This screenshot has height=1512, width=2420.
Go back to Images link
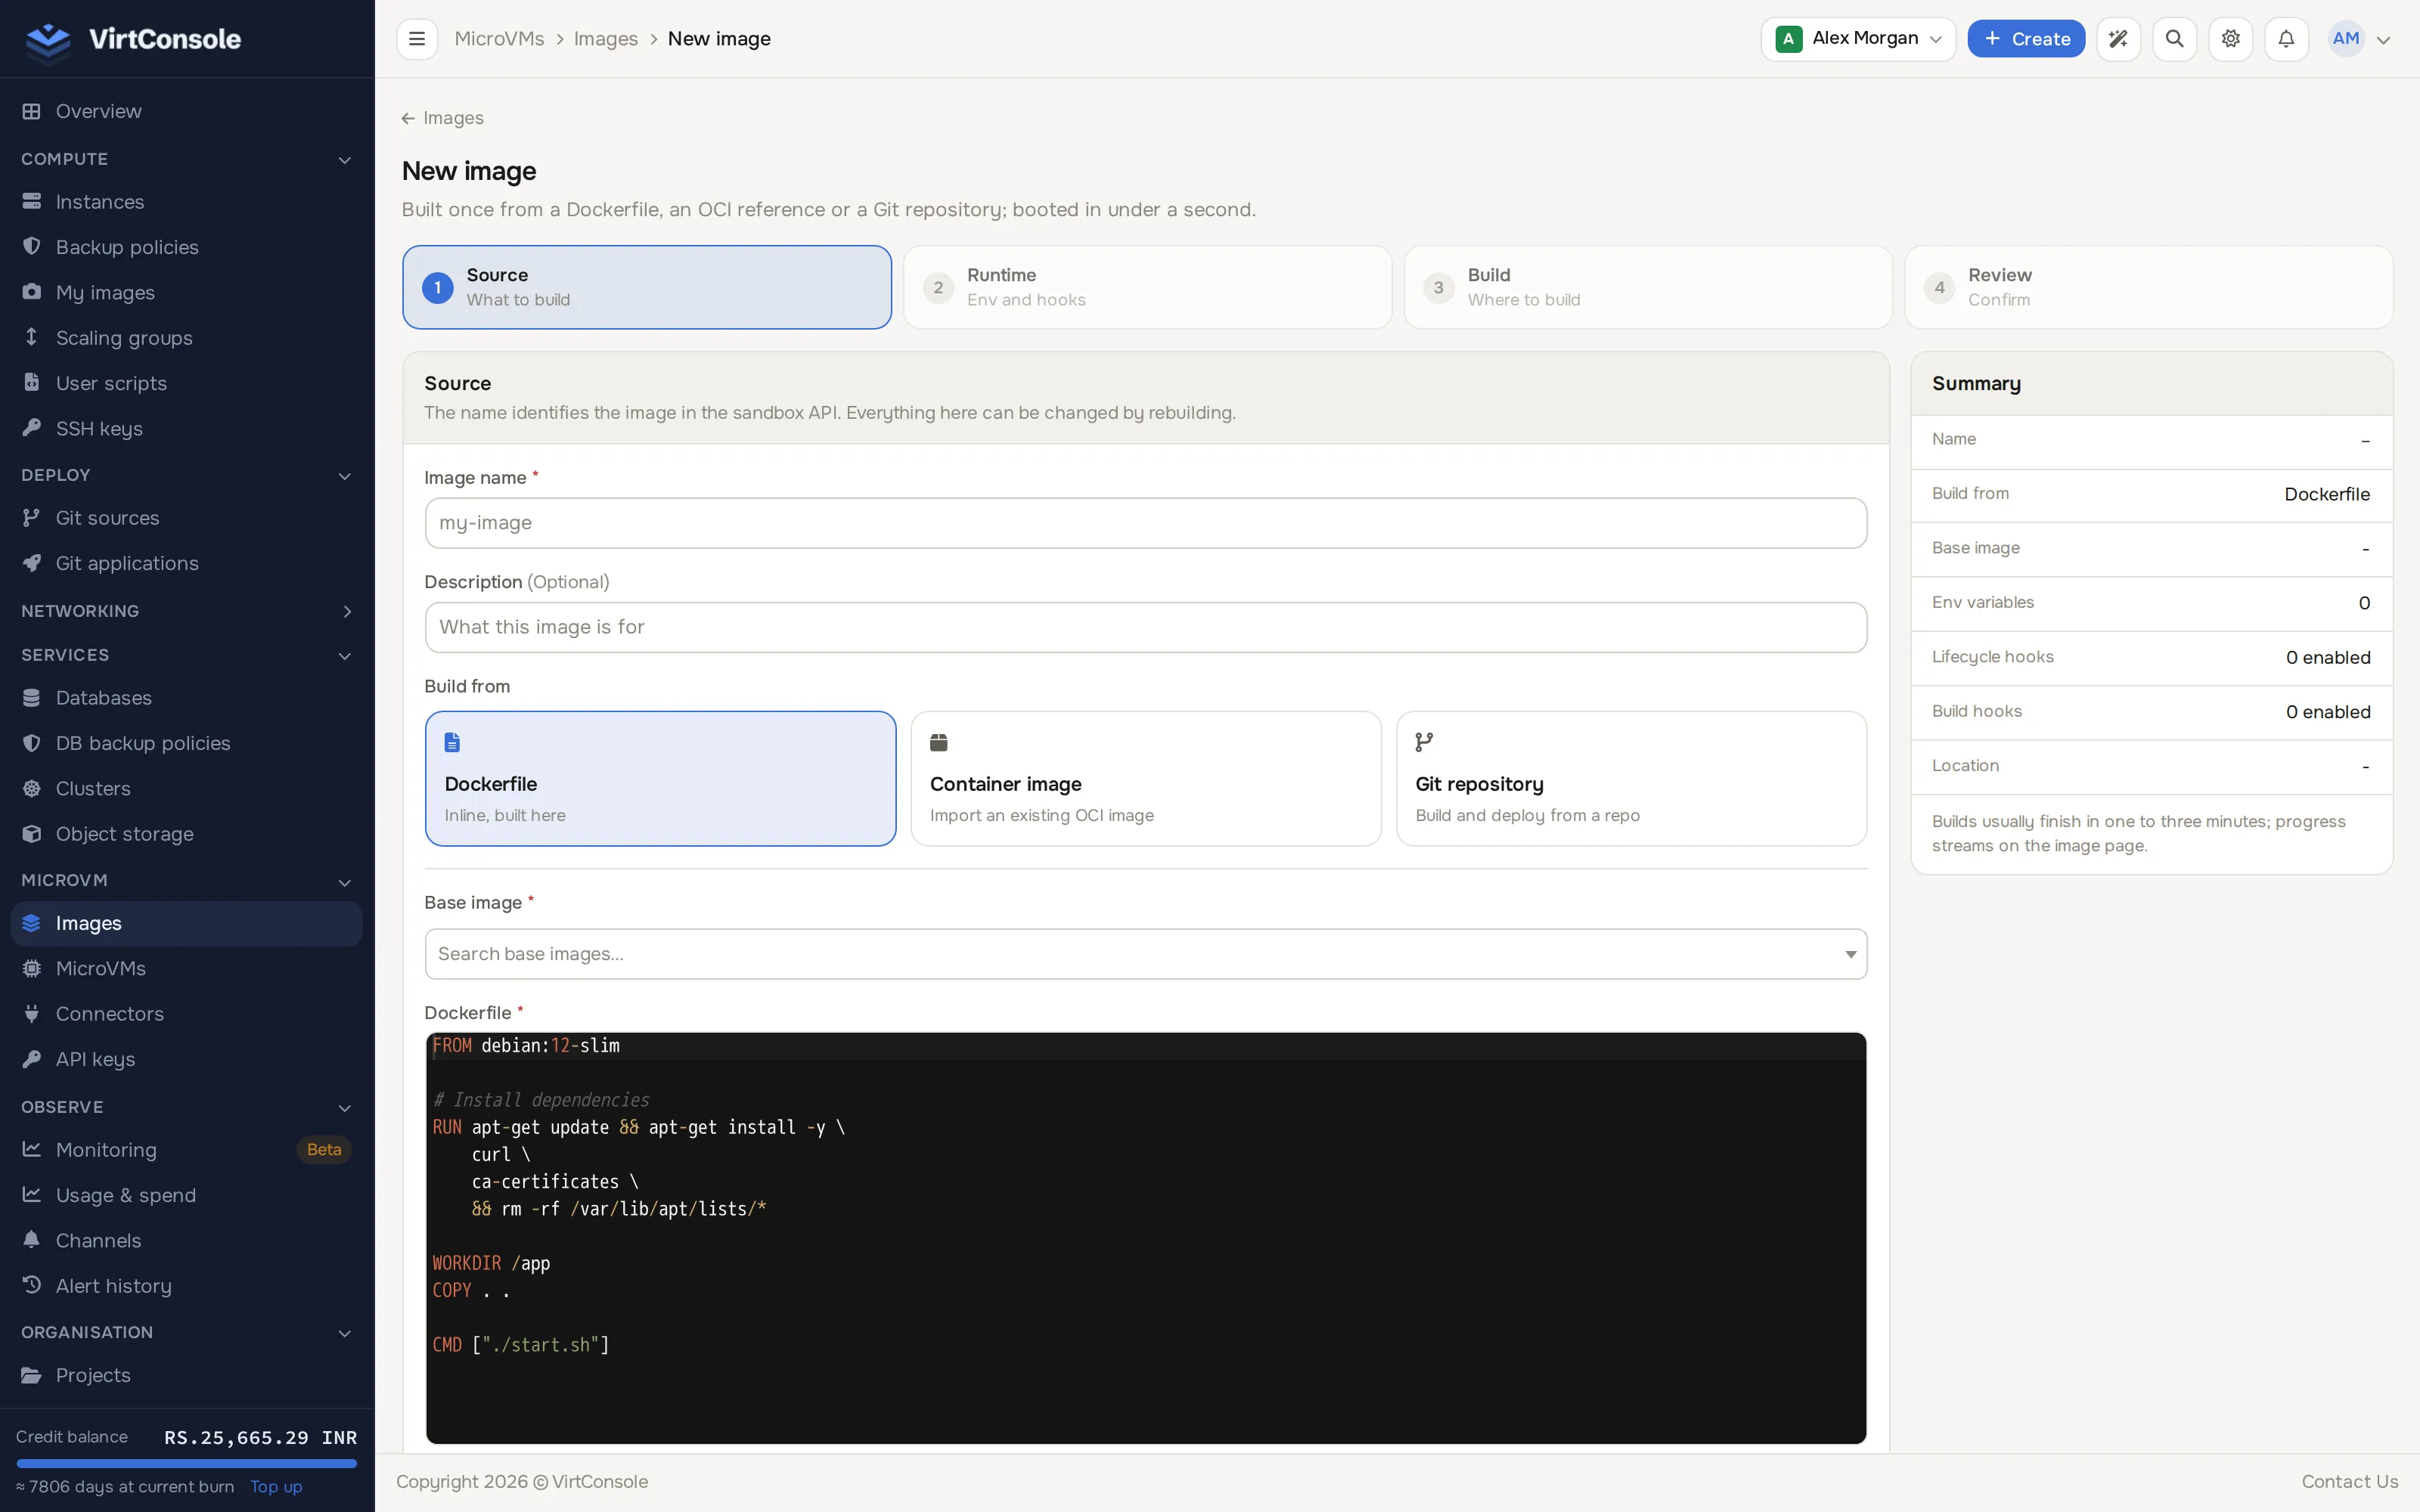pyautogui.click(x=443, y=118)
